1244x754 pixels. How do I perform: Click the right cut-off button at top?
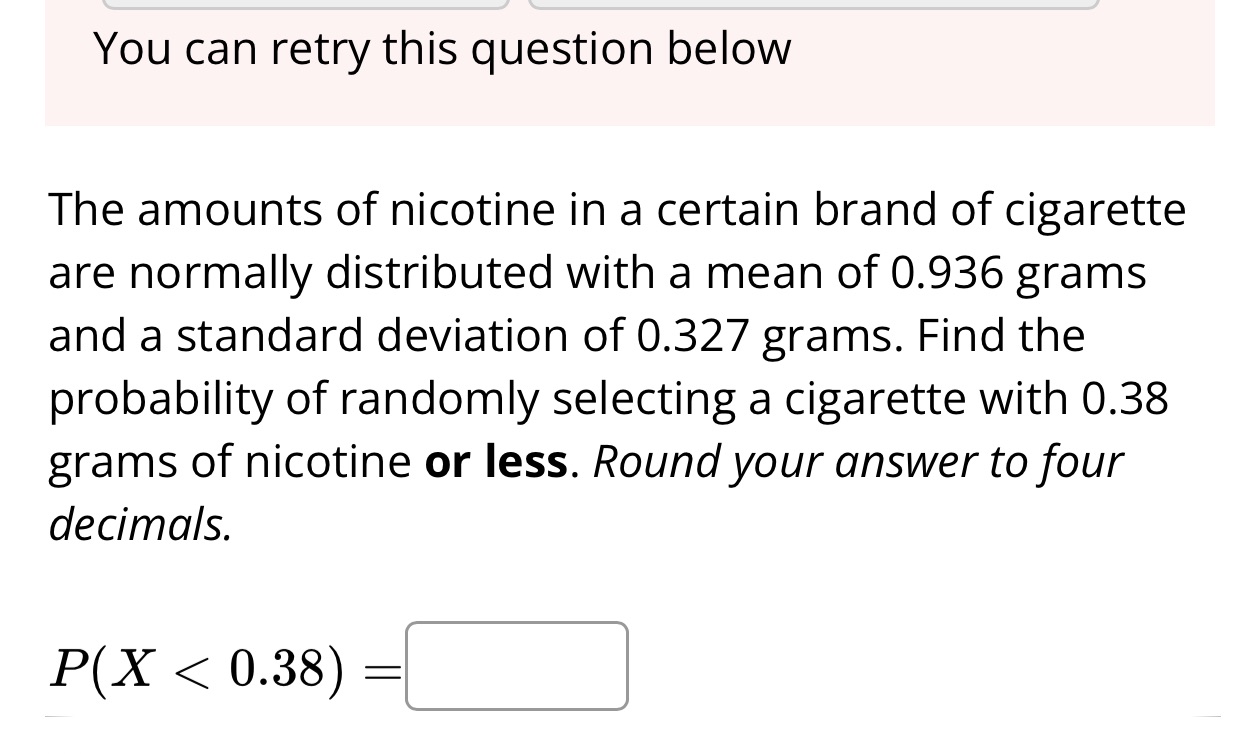click(813, 4)
